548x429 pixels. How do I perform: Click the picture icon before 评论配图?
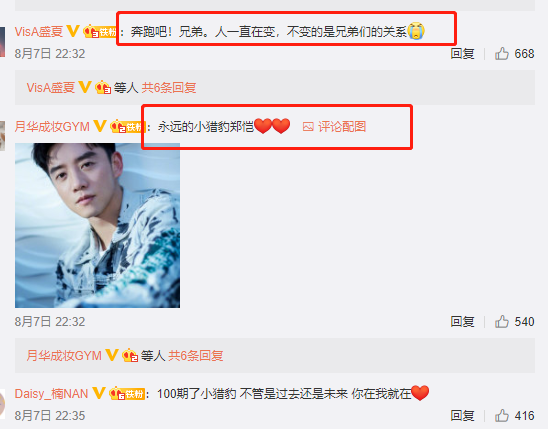[308, 126]
